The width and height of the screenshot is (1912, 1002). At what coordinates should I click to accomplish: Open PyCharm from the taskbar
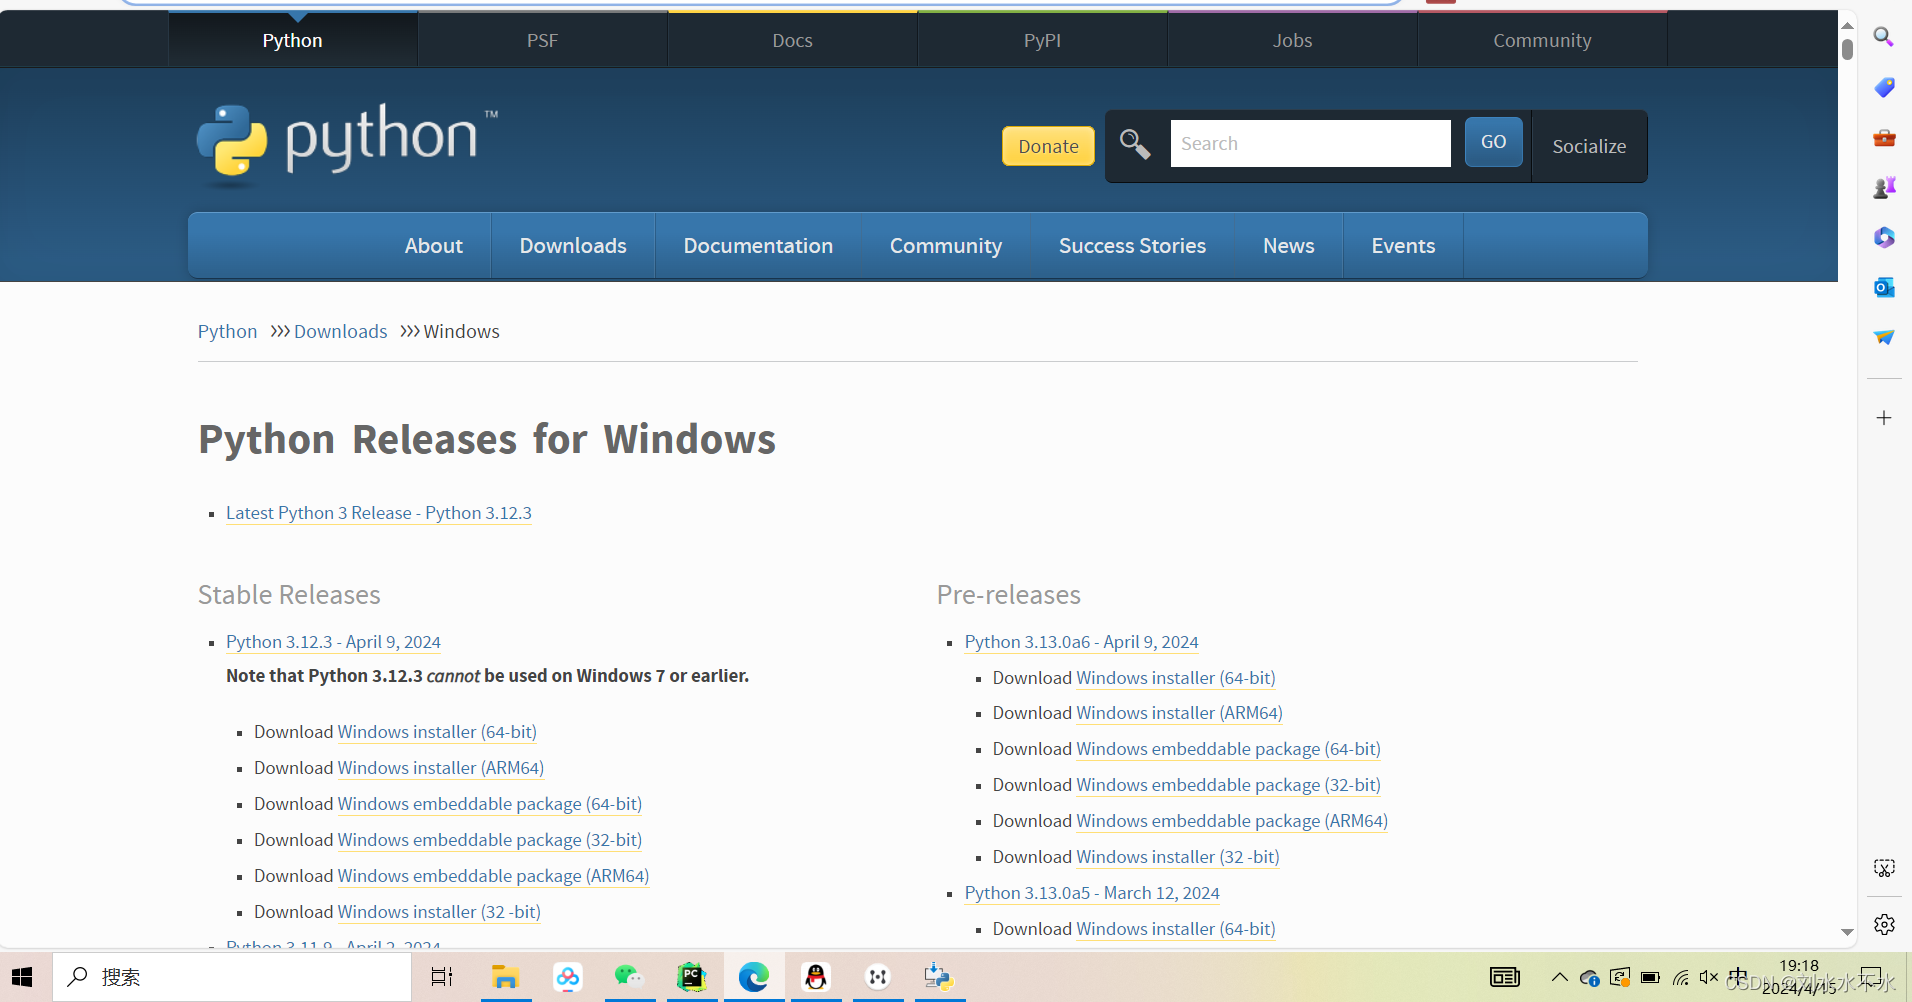pos(692,977)
